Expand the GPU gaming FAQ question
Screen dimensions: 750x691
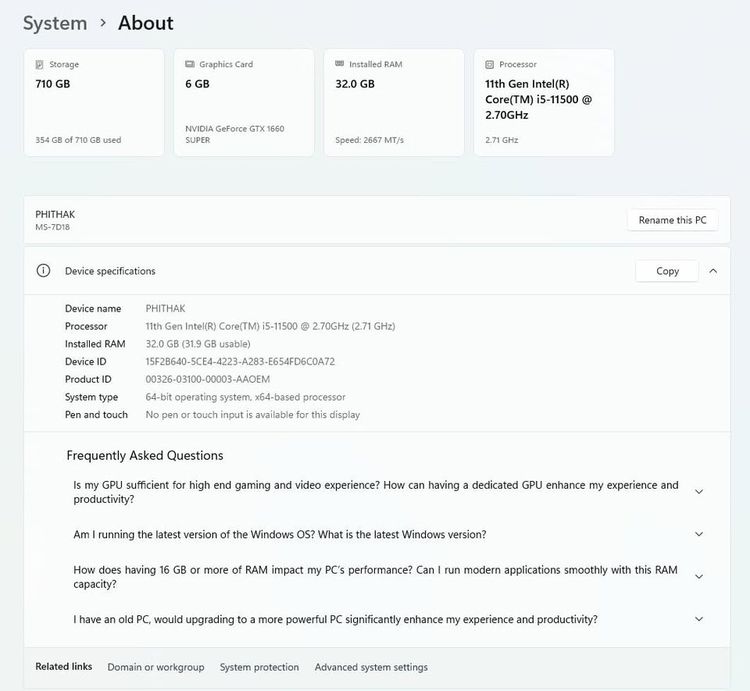699,492
